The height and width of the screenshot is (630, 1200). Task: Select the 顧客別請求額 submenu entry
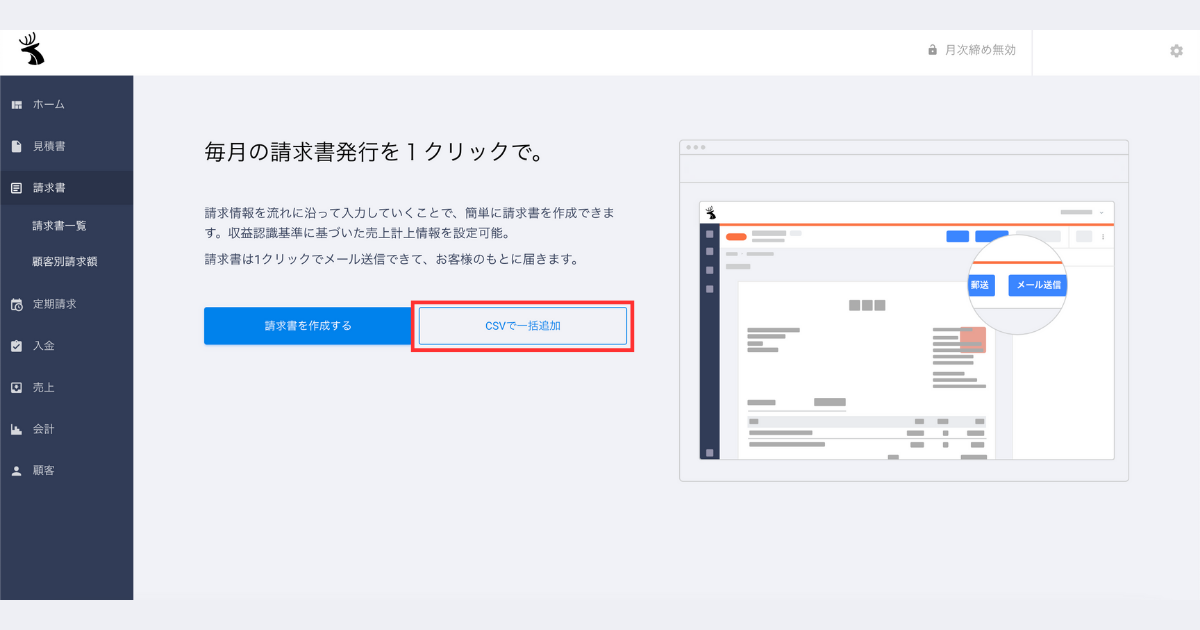coord(67,262)
